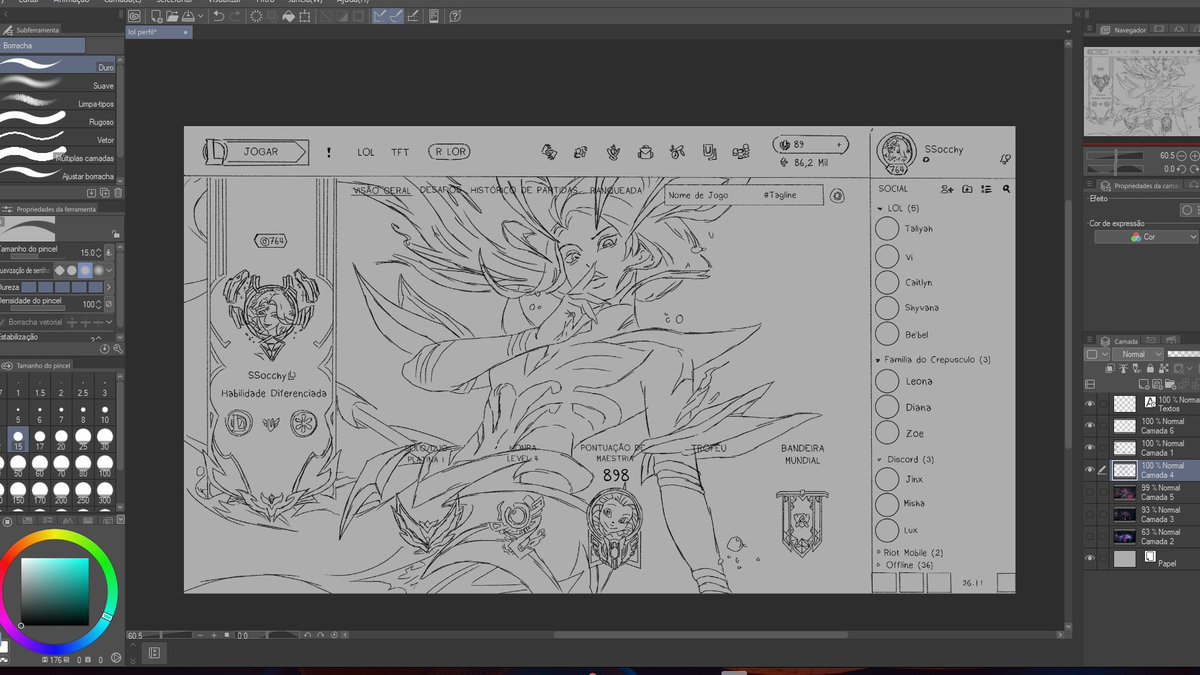This screenshot has height=675, width=1200.
Task: Click the Undo arrow in the toolbar
Action: pyautogui.click(x=218, y=16)
